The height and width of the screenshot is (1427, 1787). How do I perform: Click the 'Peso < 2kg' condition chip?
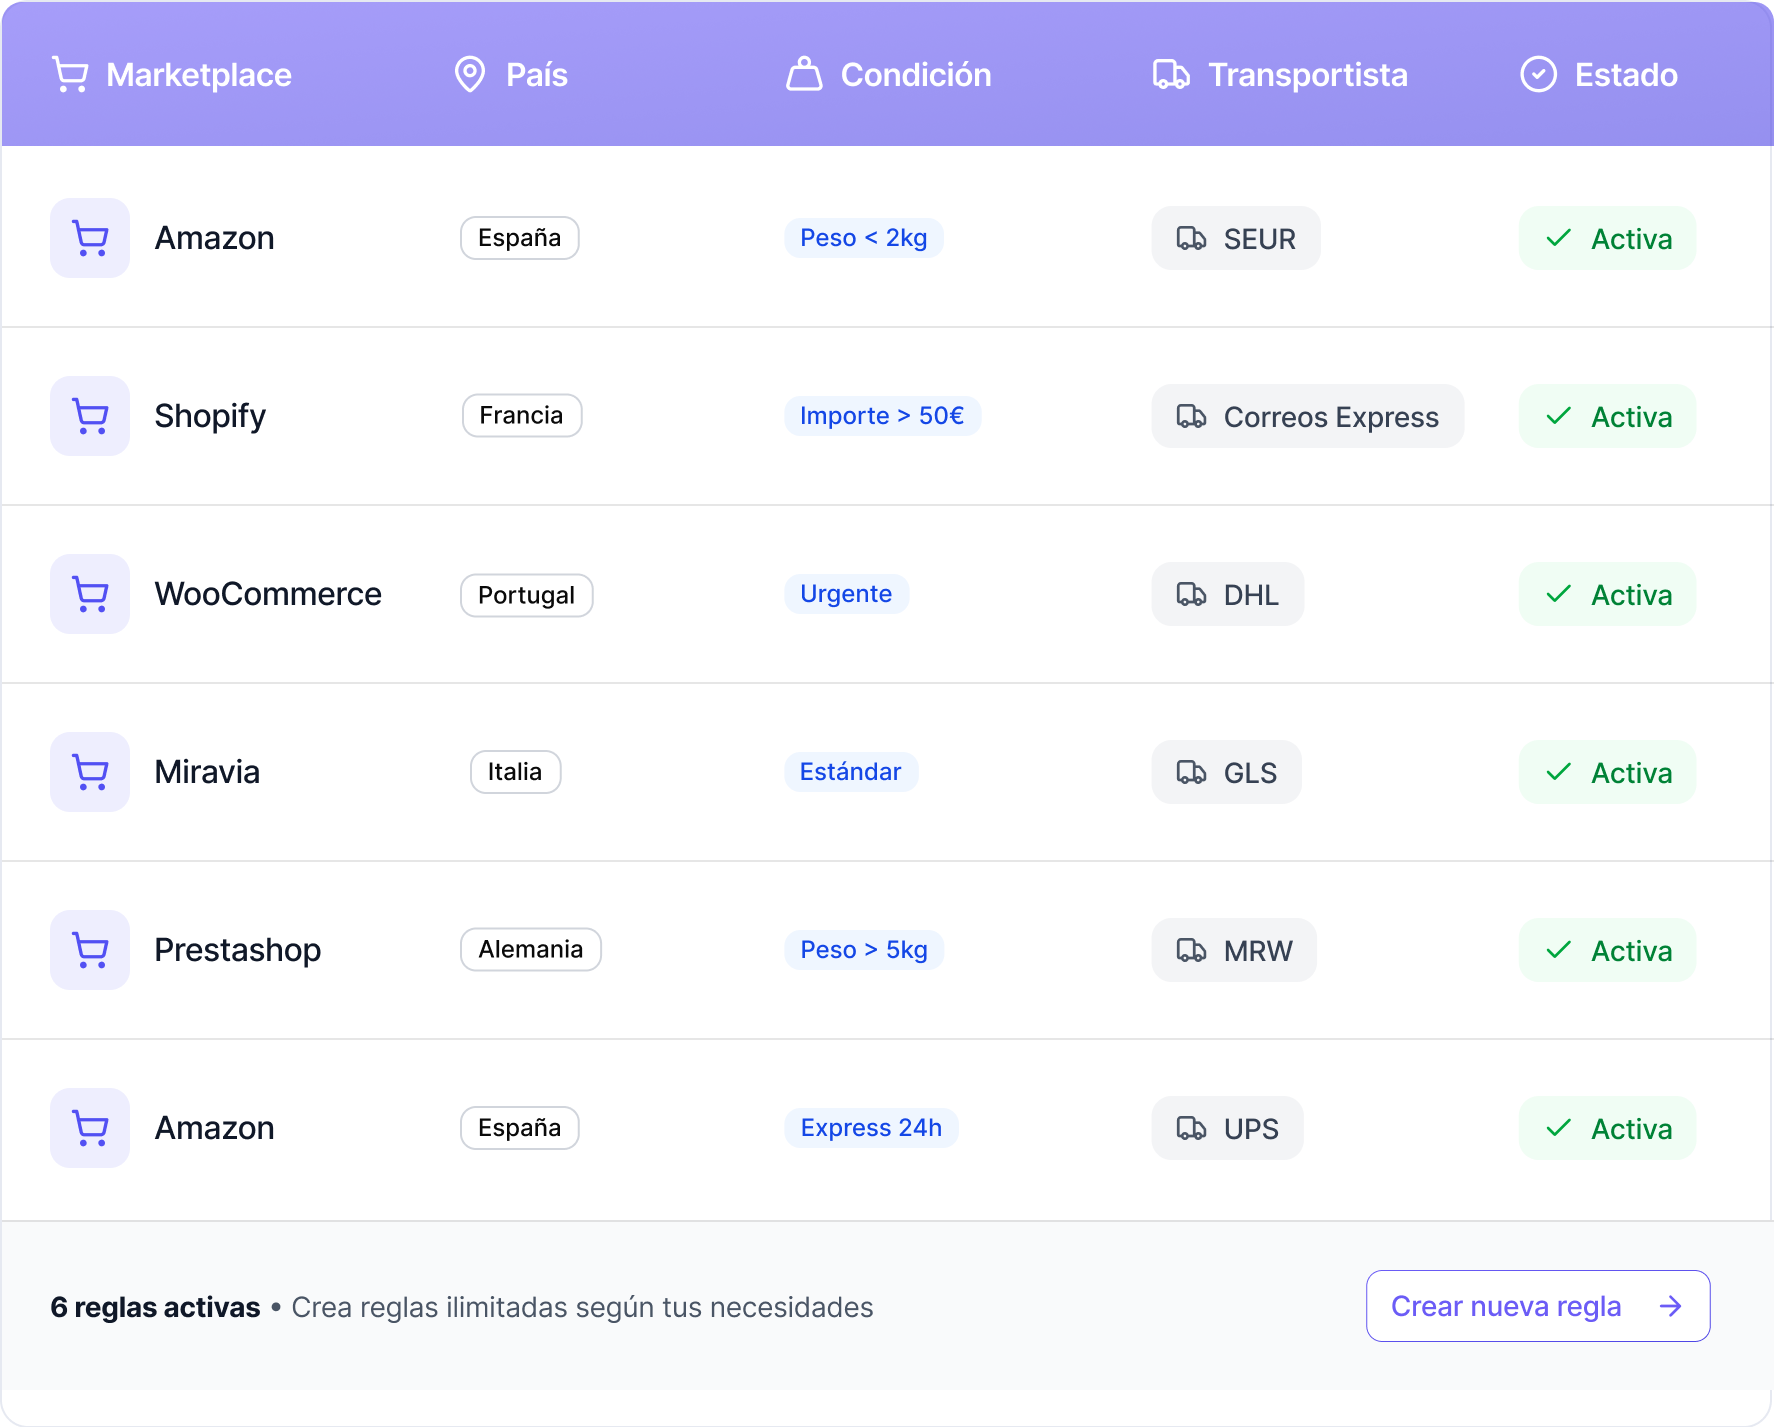pyautogui.click(x=864, y=238)
